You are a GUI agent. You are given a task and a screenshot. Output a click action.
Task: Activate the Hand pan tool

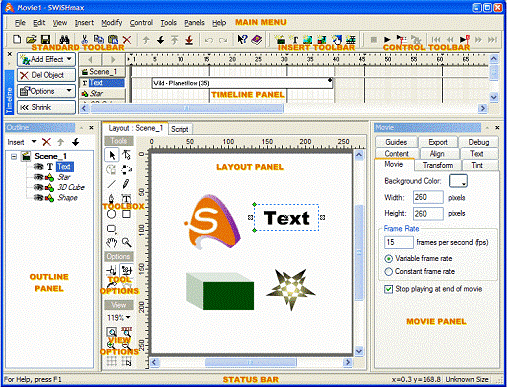pyautogui.click(x=112, y=242)
